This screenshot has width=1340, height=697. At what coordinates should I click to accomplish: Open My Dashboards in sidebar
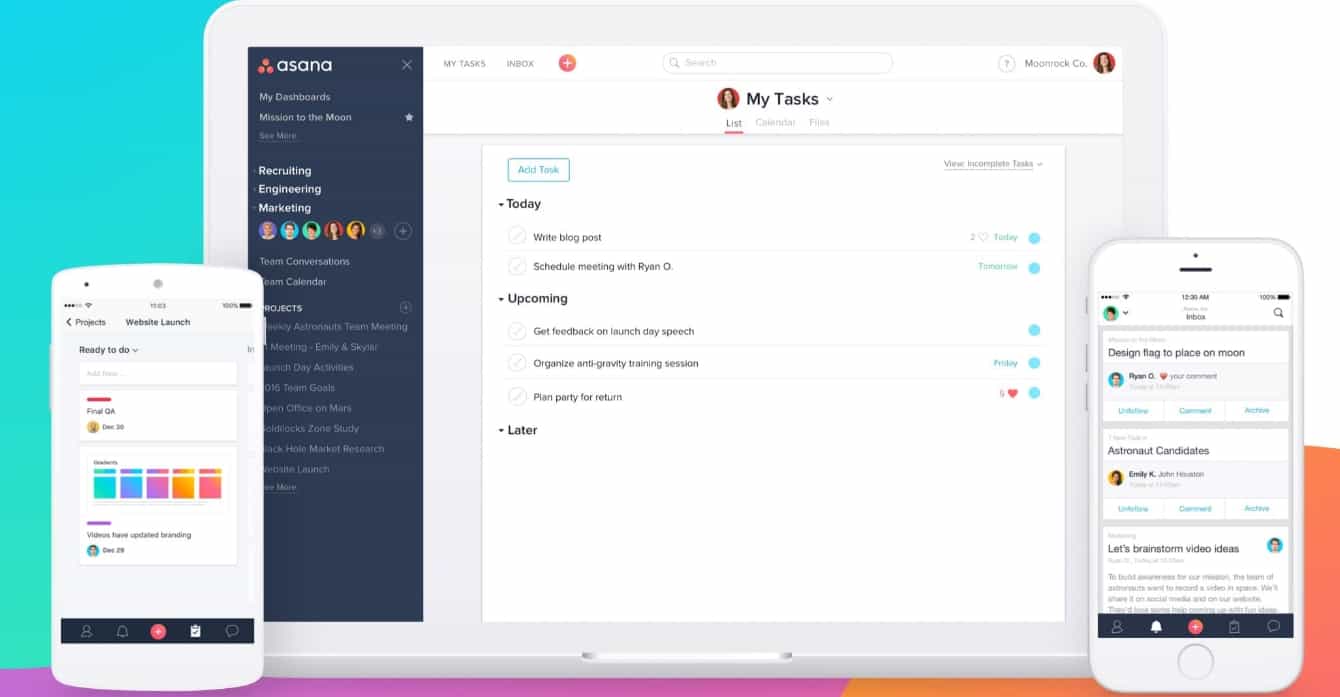click(x=294, y=97)
